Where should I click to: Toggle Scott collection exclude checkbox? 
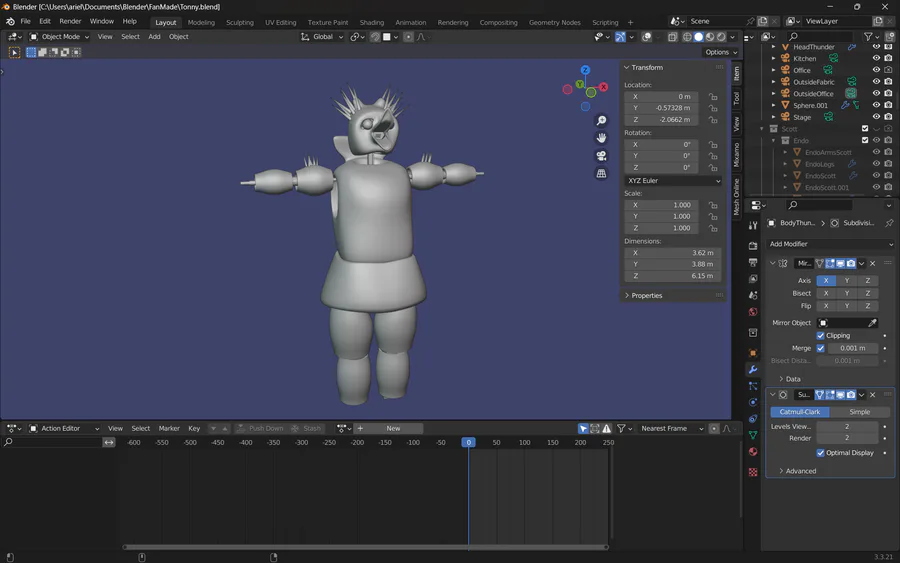[865, 129]
